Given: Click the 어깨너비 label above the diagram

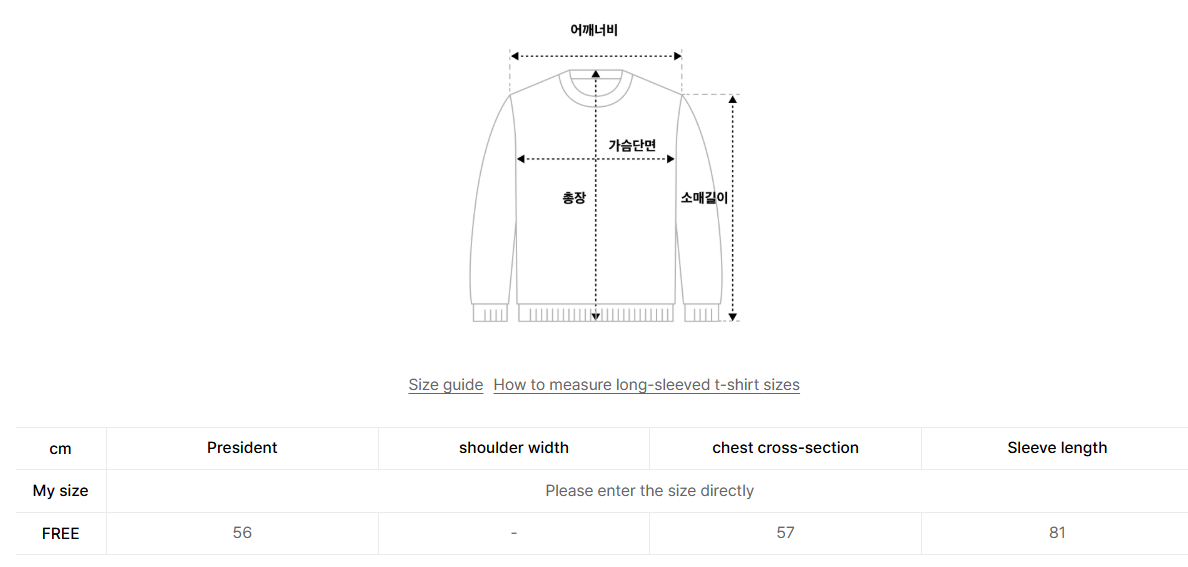Looking at the screenshot, I should (x=594, y=31).
